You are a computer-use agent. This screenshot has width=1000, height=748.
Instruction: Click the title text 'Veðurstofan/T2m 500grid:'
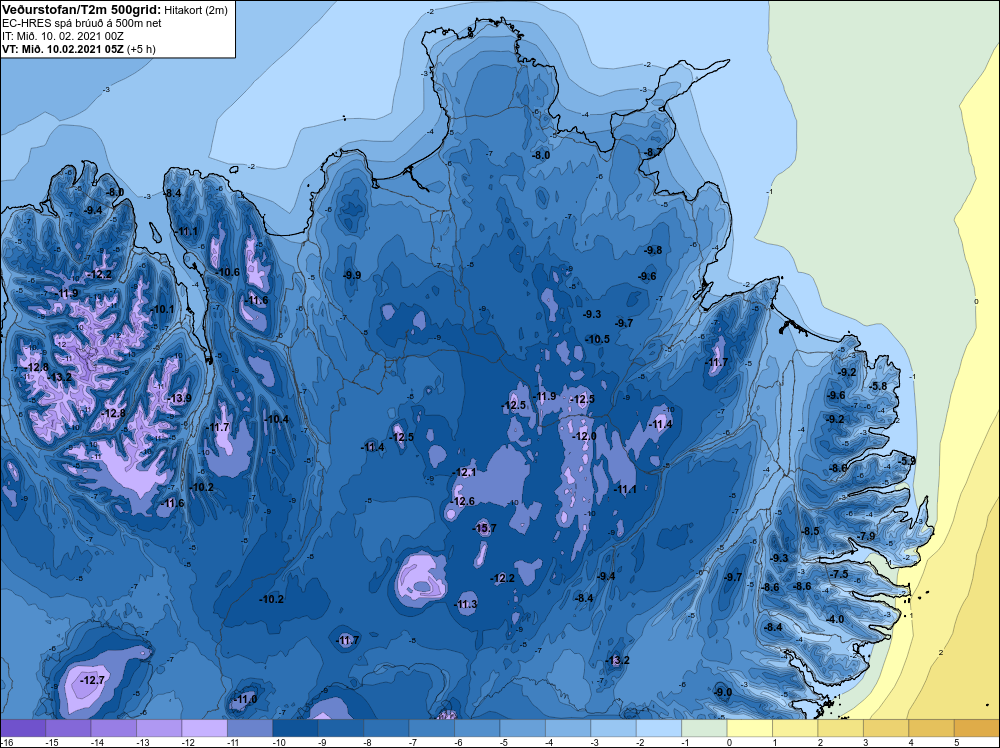(x=81, y=10)
